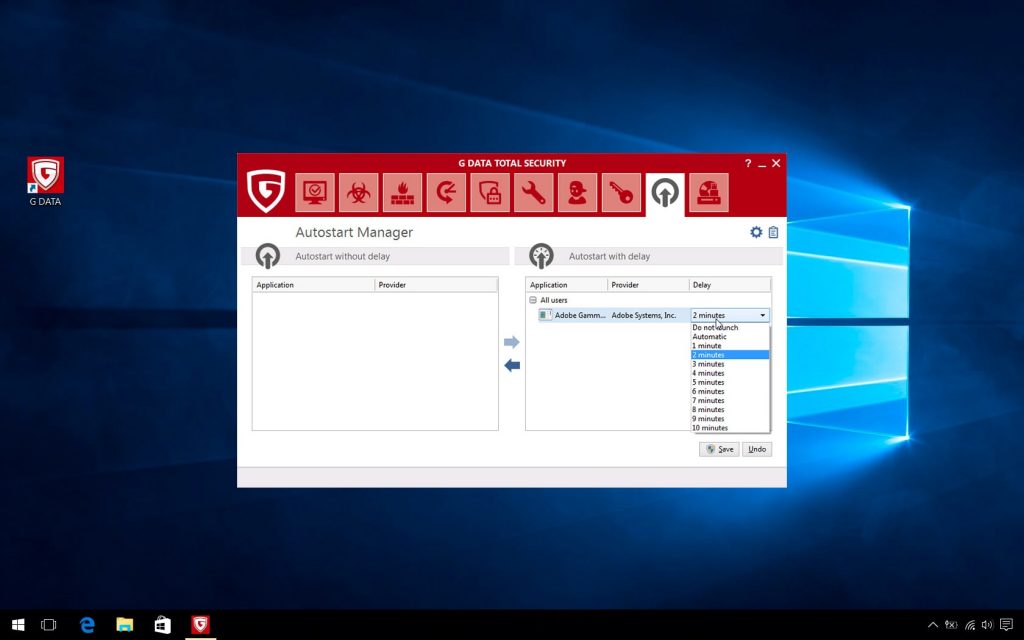Image resolution: width=1024 pixels, height=640 pixels.
Task: Open the Backup tab with circular arrow
Action: [x=446, y=193]
